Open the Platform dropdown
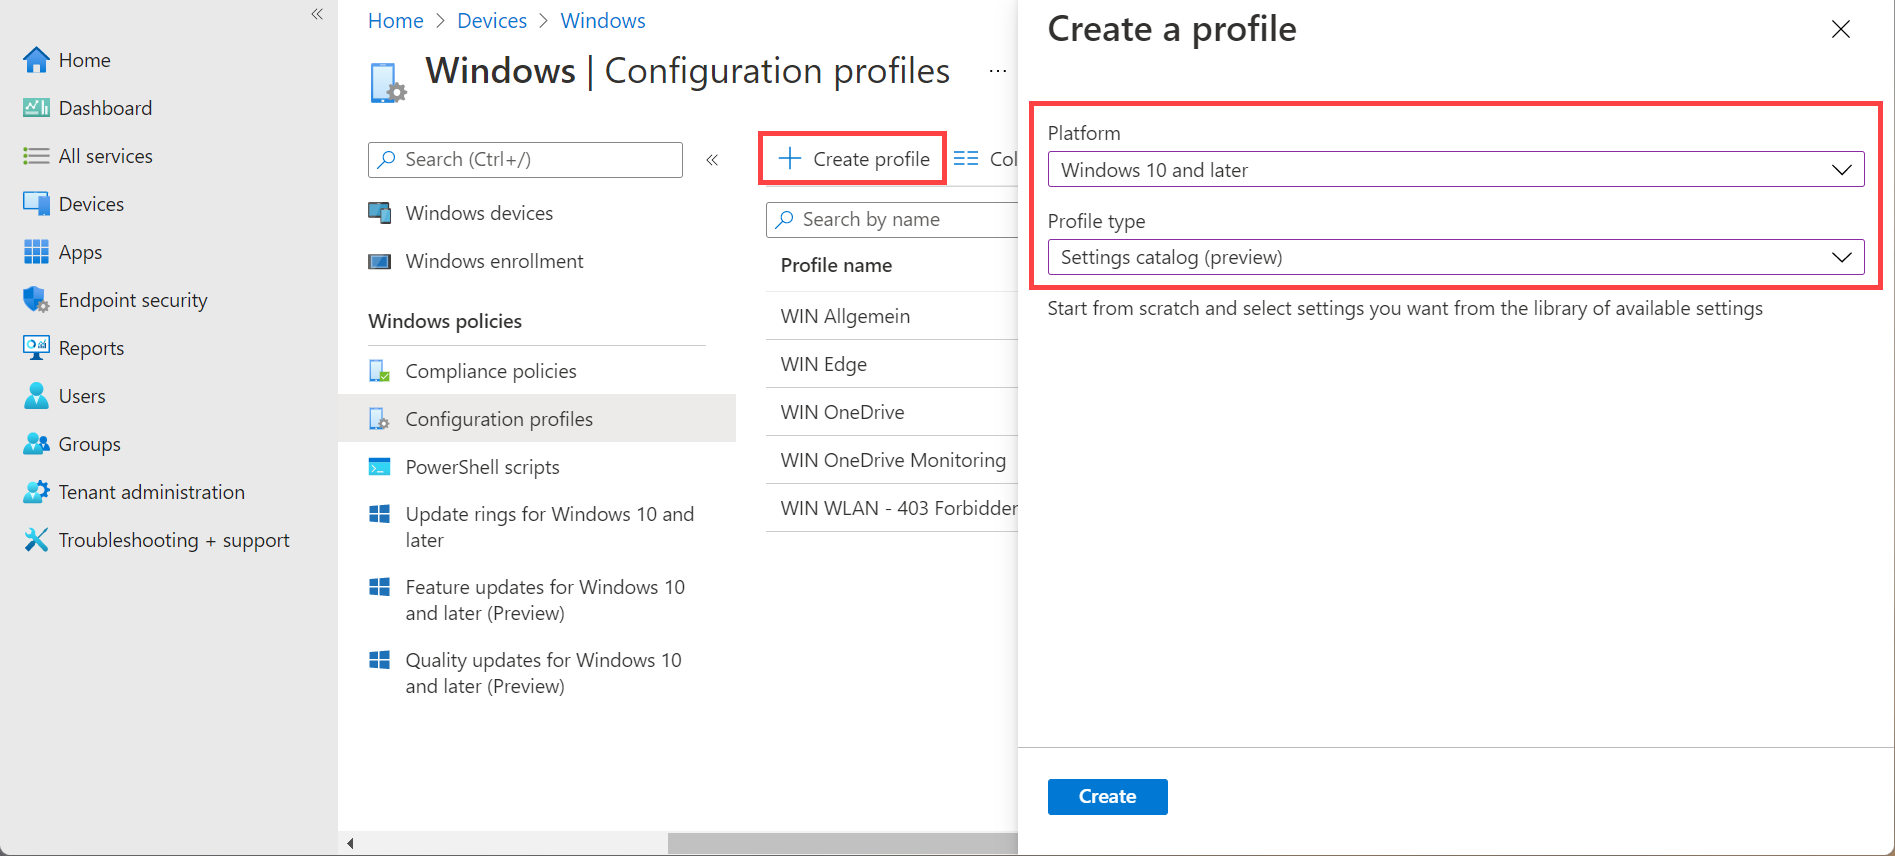1895x856 pixels. [1456, 170]
